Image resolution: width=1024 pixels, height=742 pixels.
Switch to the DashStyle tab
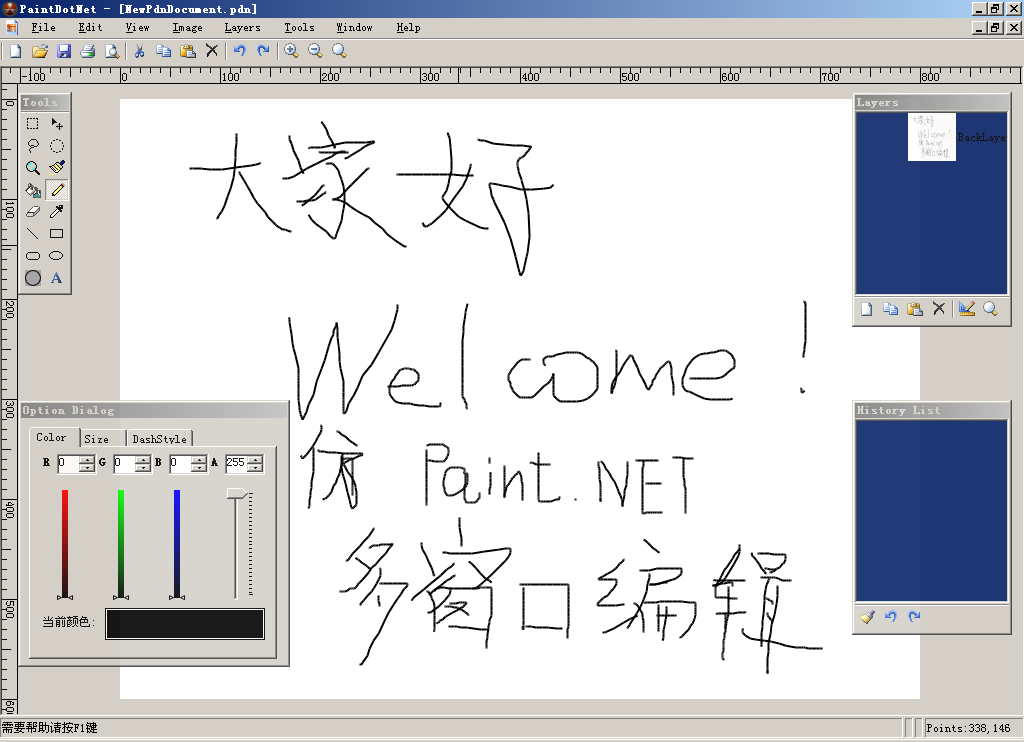tap(159, 439)
